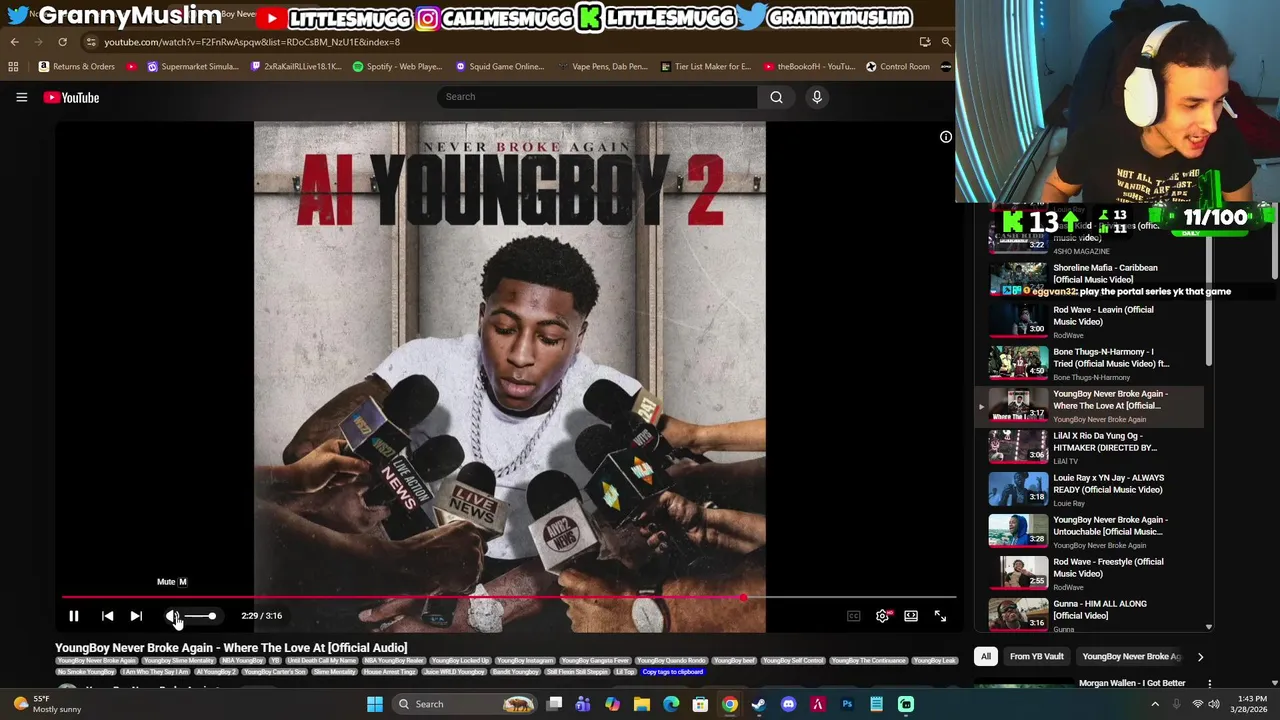Toggle closed captions (CC) button
This screenshot has height=720, width=1280.
853,616
